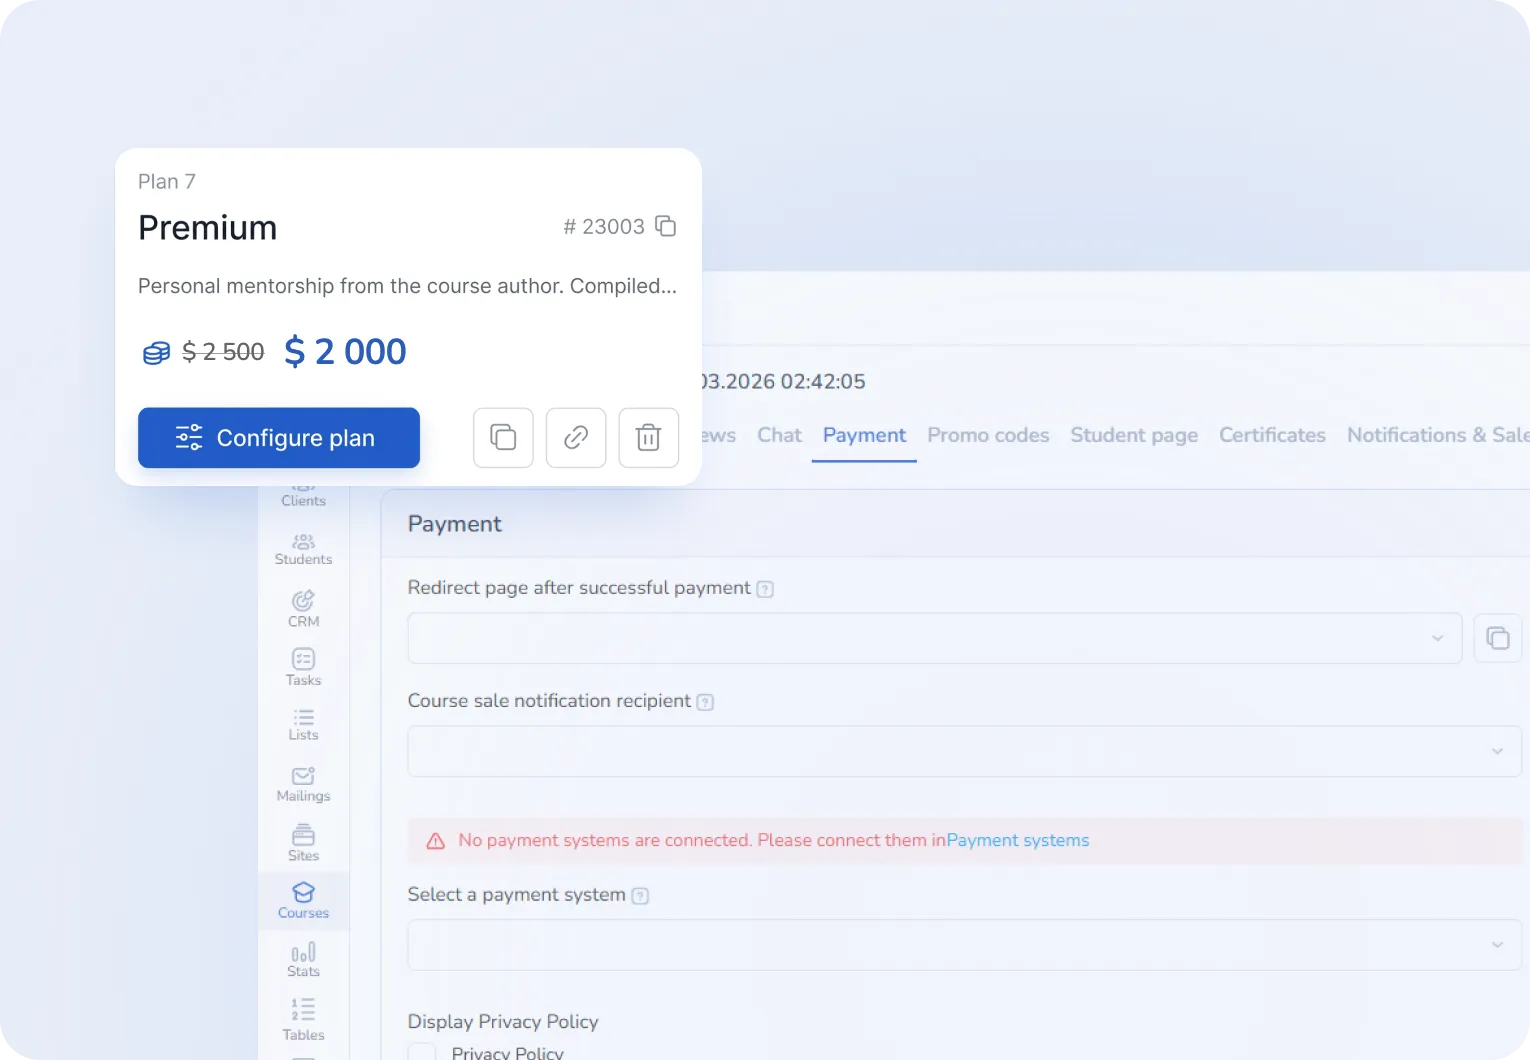Copy the plan ID 23003
Viewport: 1530px width, 1060px height.
666,226
